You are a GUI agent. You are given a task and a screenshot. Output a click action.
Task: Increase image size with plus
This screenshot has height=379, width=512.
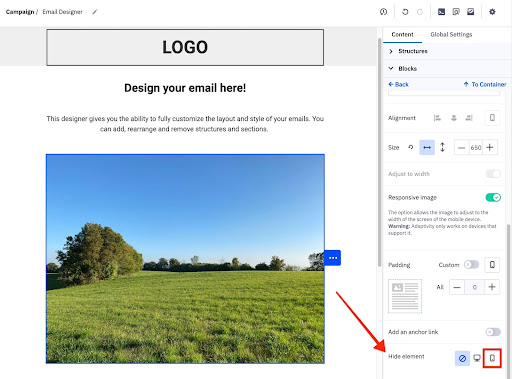click(x=490, y=147)
